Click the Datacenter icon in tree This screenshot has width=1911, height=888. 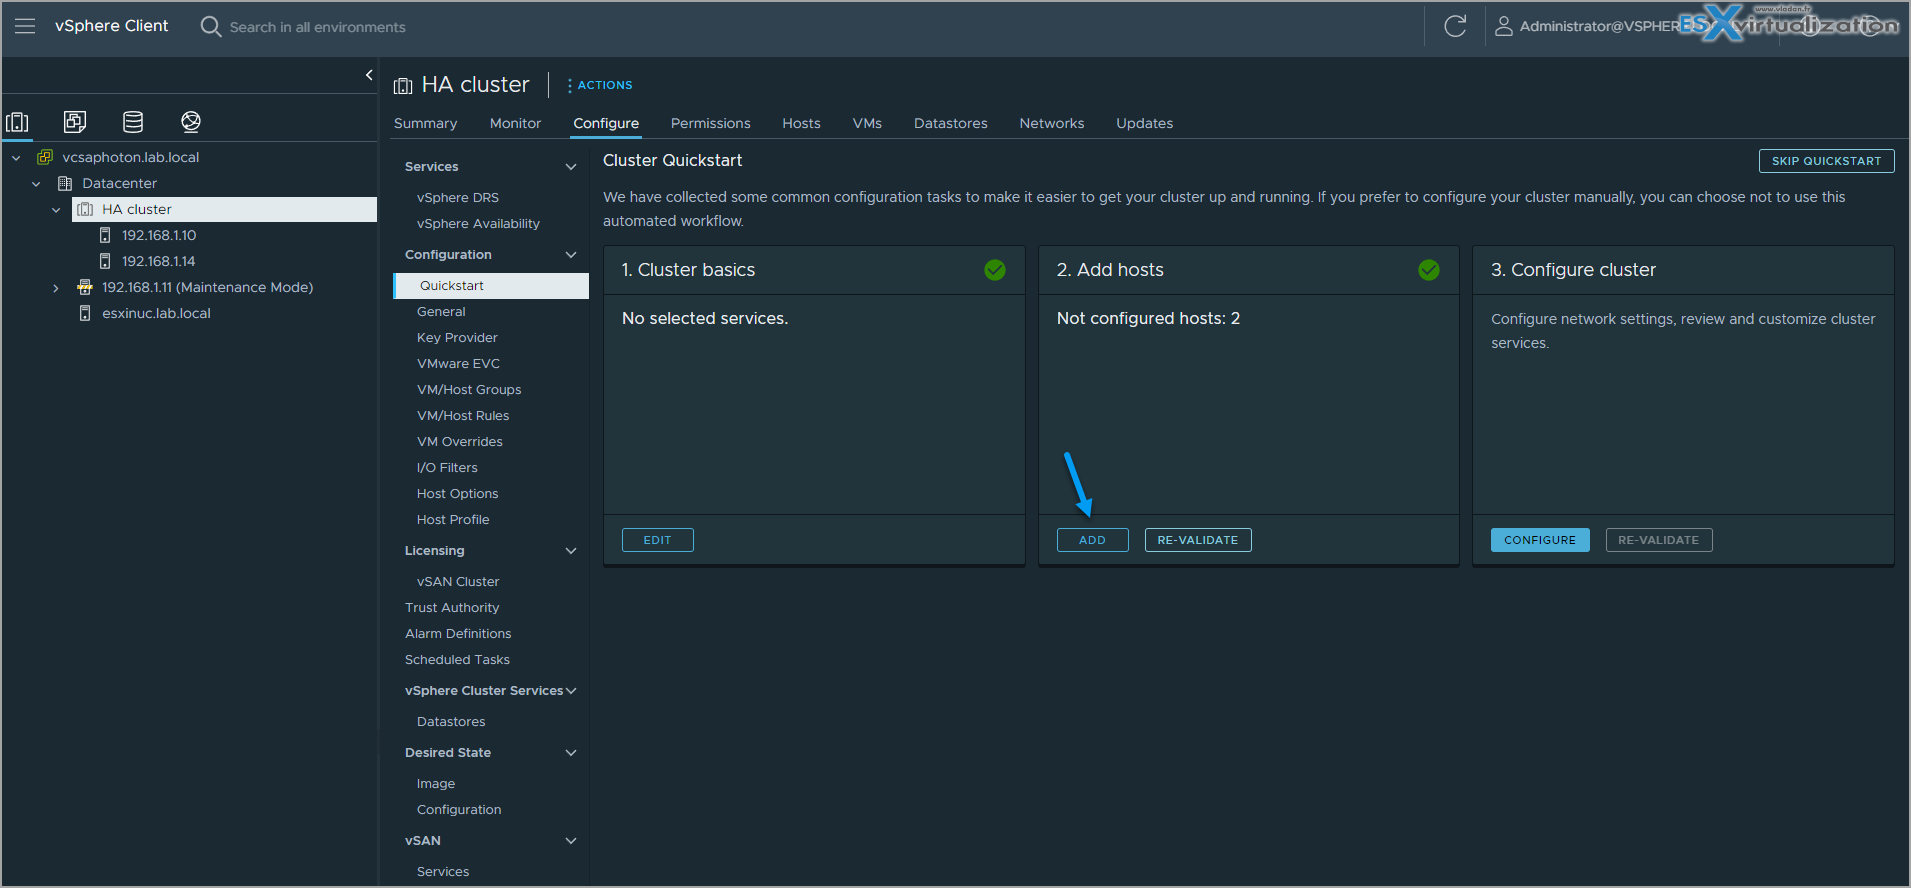pyautogui.click(x=65, y=183)
